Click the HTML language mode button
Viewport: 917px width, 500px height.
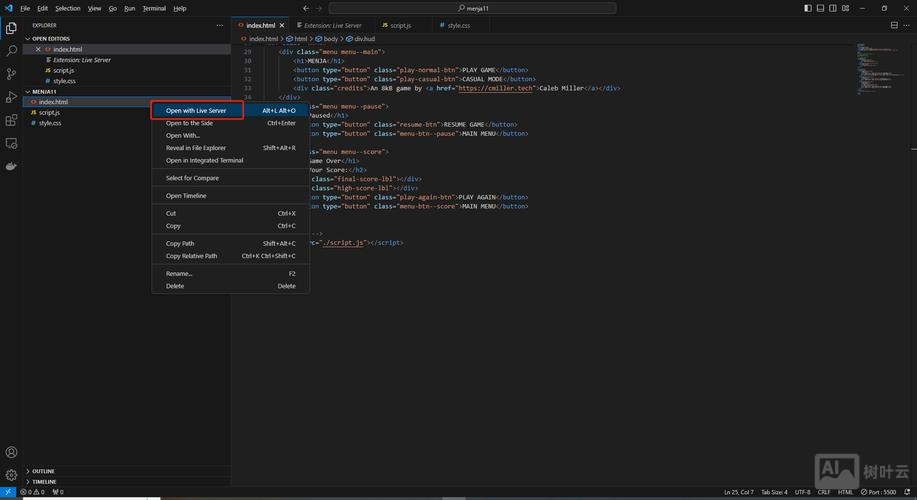click(x=844, y=492)
